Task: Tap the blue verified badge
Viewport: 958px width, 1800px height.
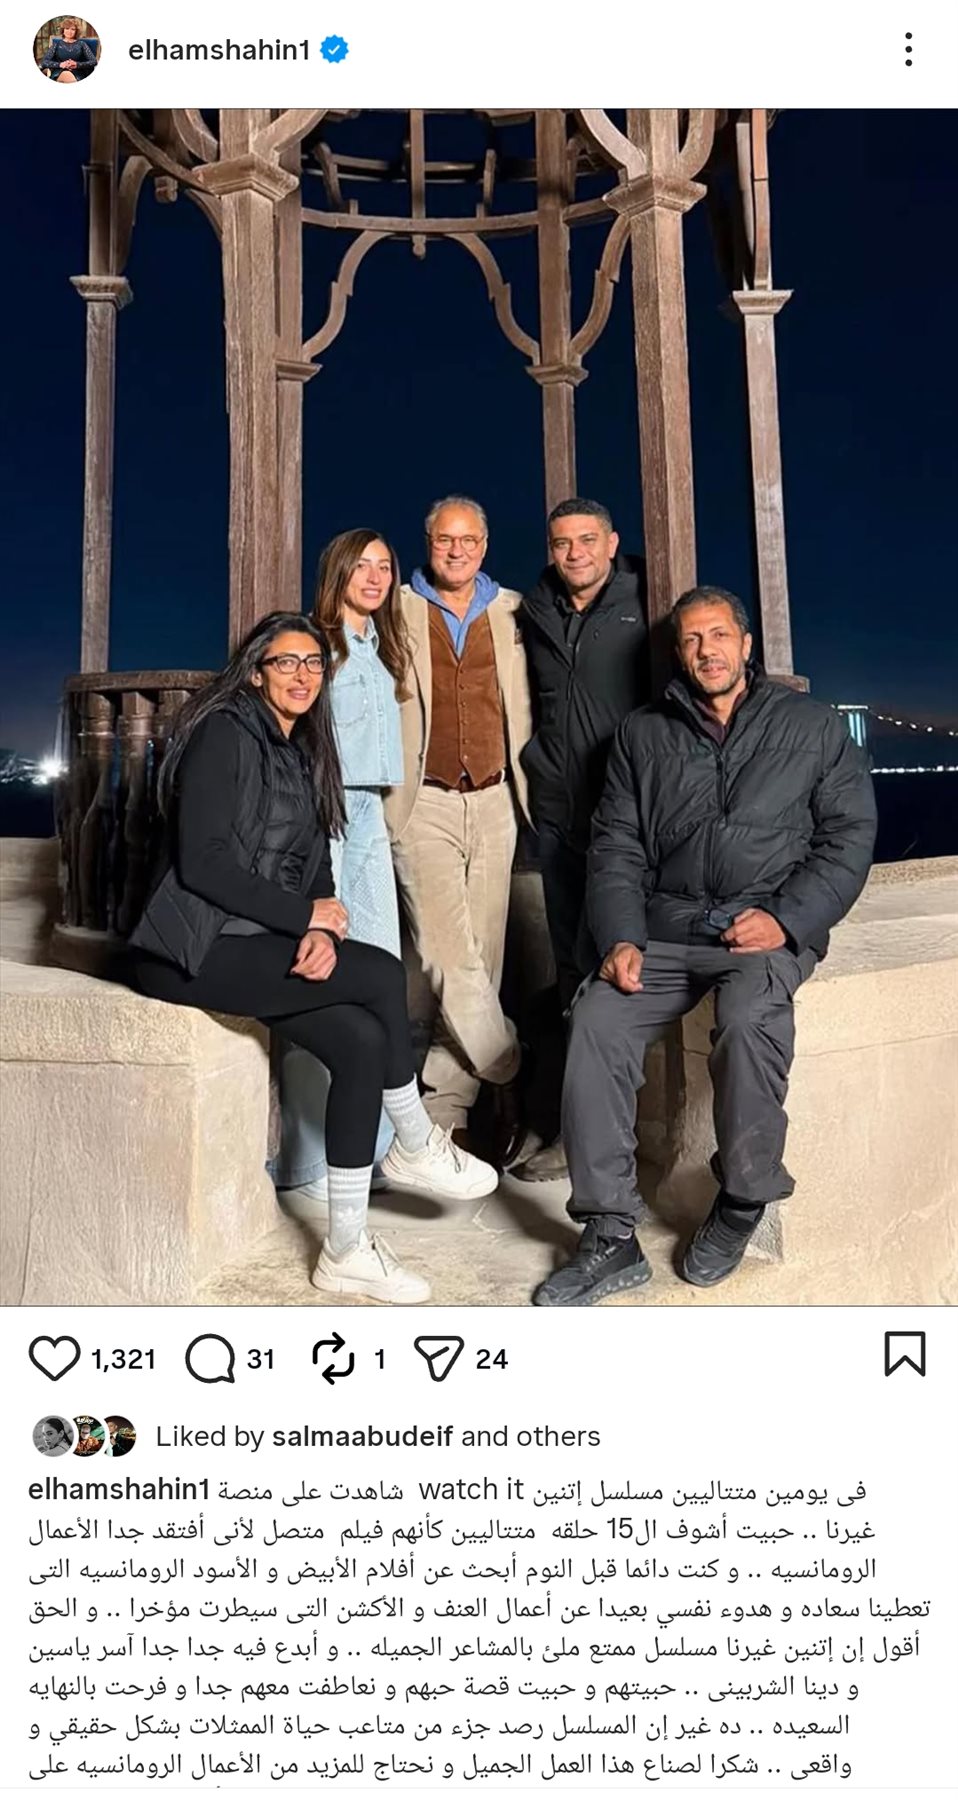Action: coord(334,49)
